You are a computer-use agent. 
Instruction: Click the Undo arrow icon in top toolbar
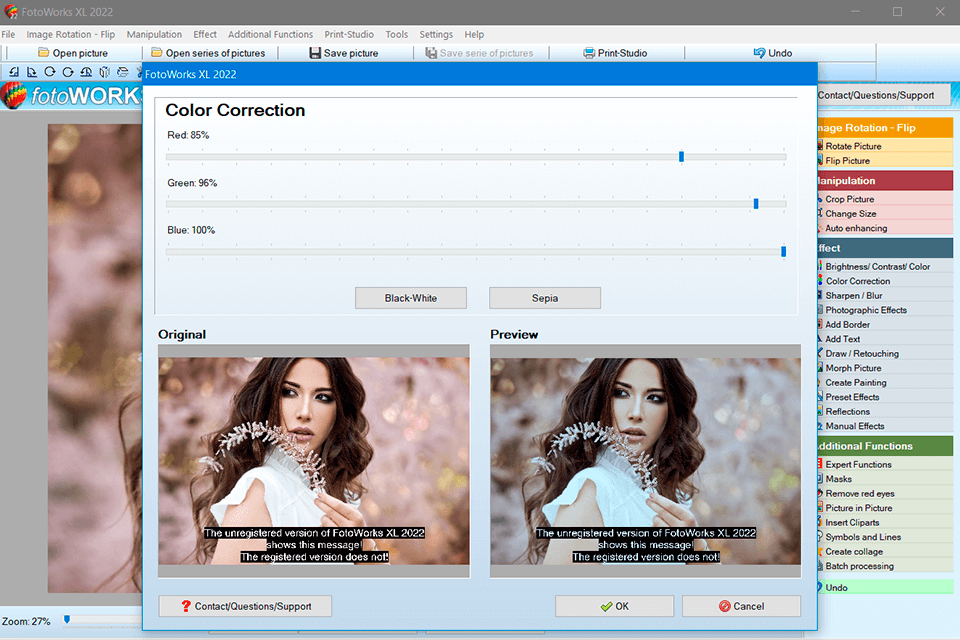(759, 53)
